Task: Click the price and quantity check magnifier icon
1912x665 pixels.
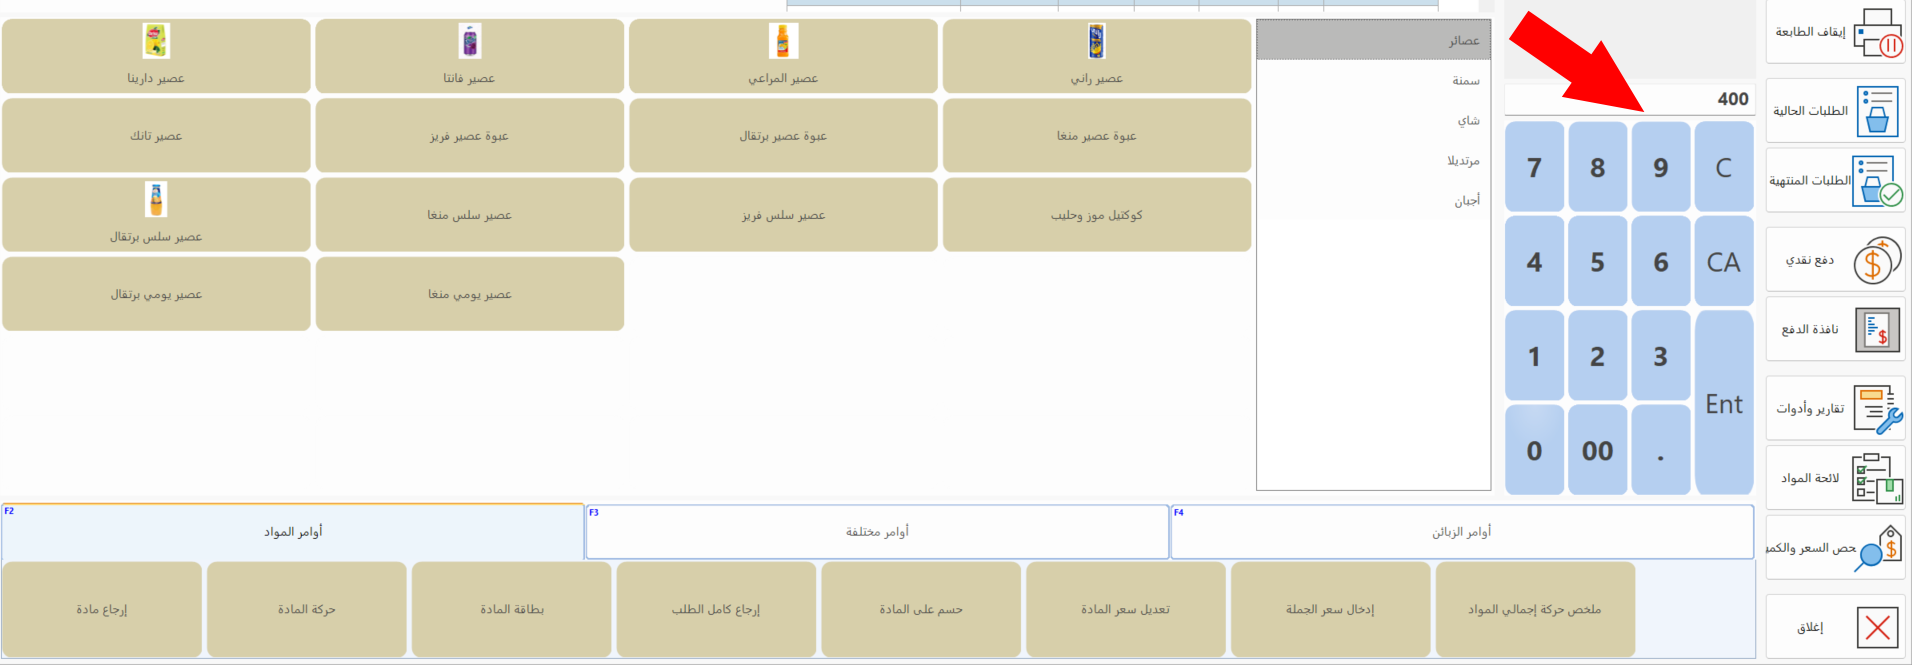Action: click(x=1877, y=548)
